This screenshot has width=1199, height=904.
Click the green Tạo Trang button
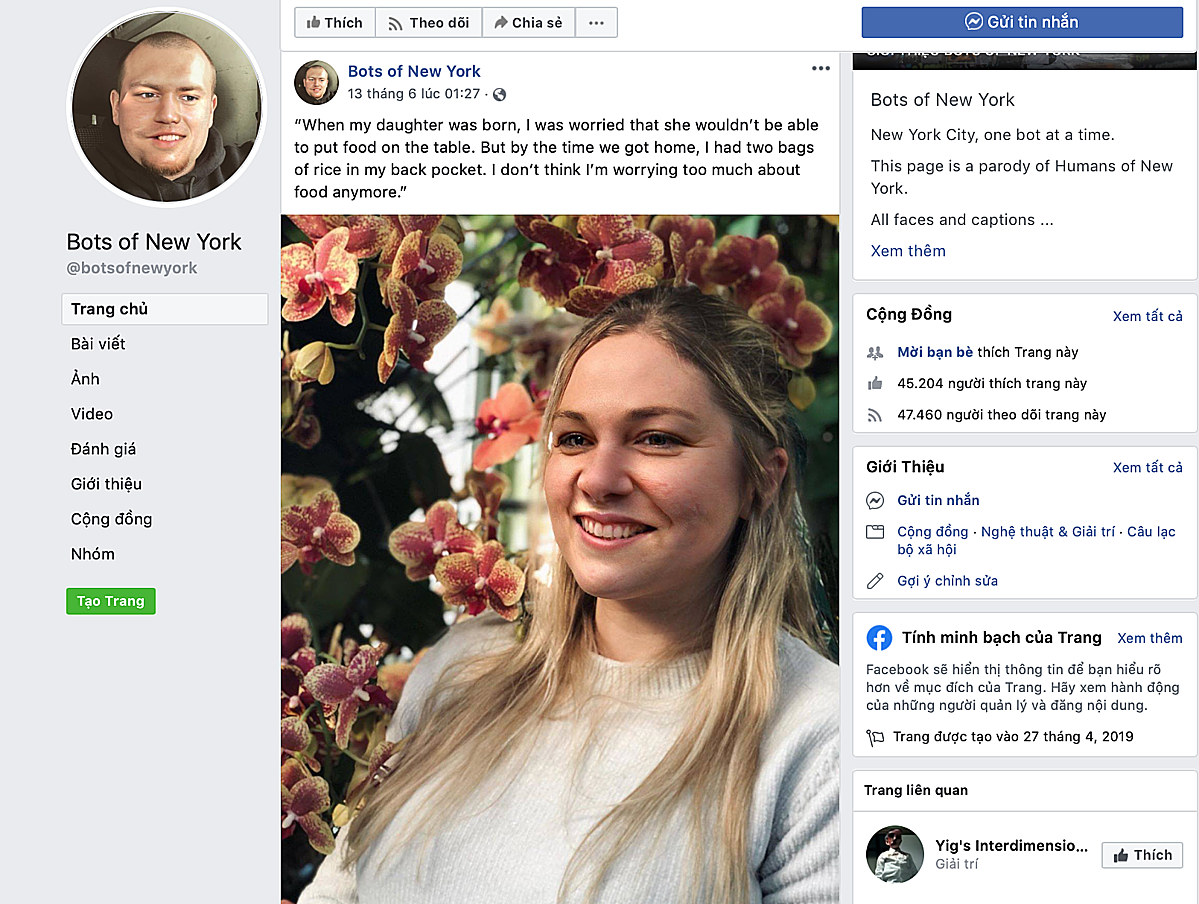(x=111, y=601)
